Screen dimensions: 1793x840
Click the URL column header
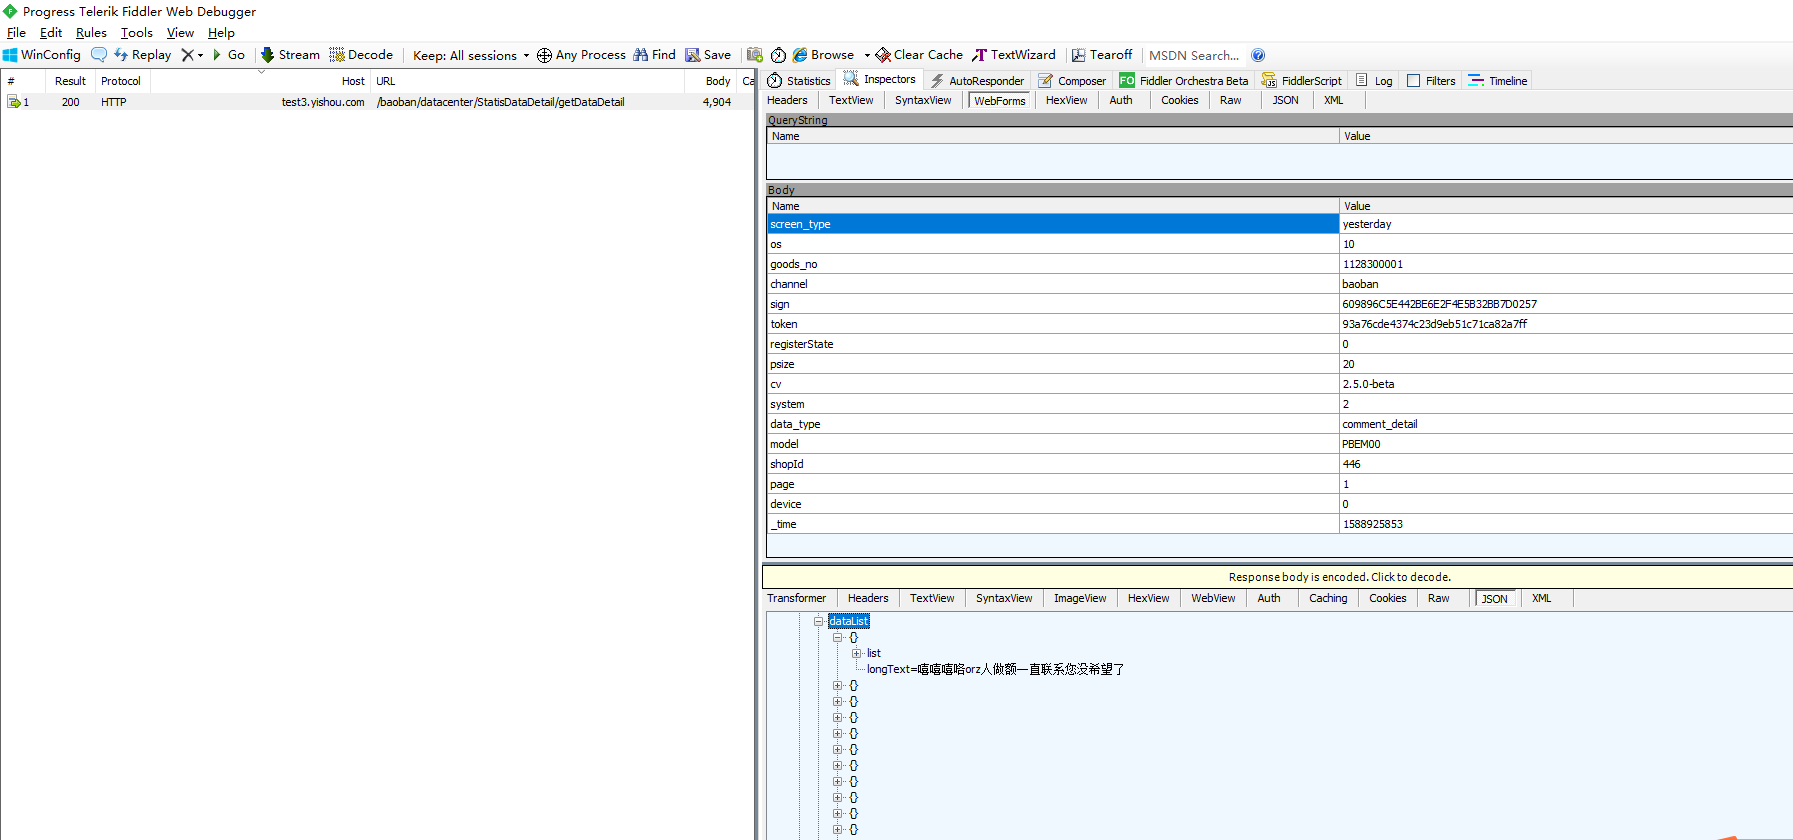[x=527, y=81]
